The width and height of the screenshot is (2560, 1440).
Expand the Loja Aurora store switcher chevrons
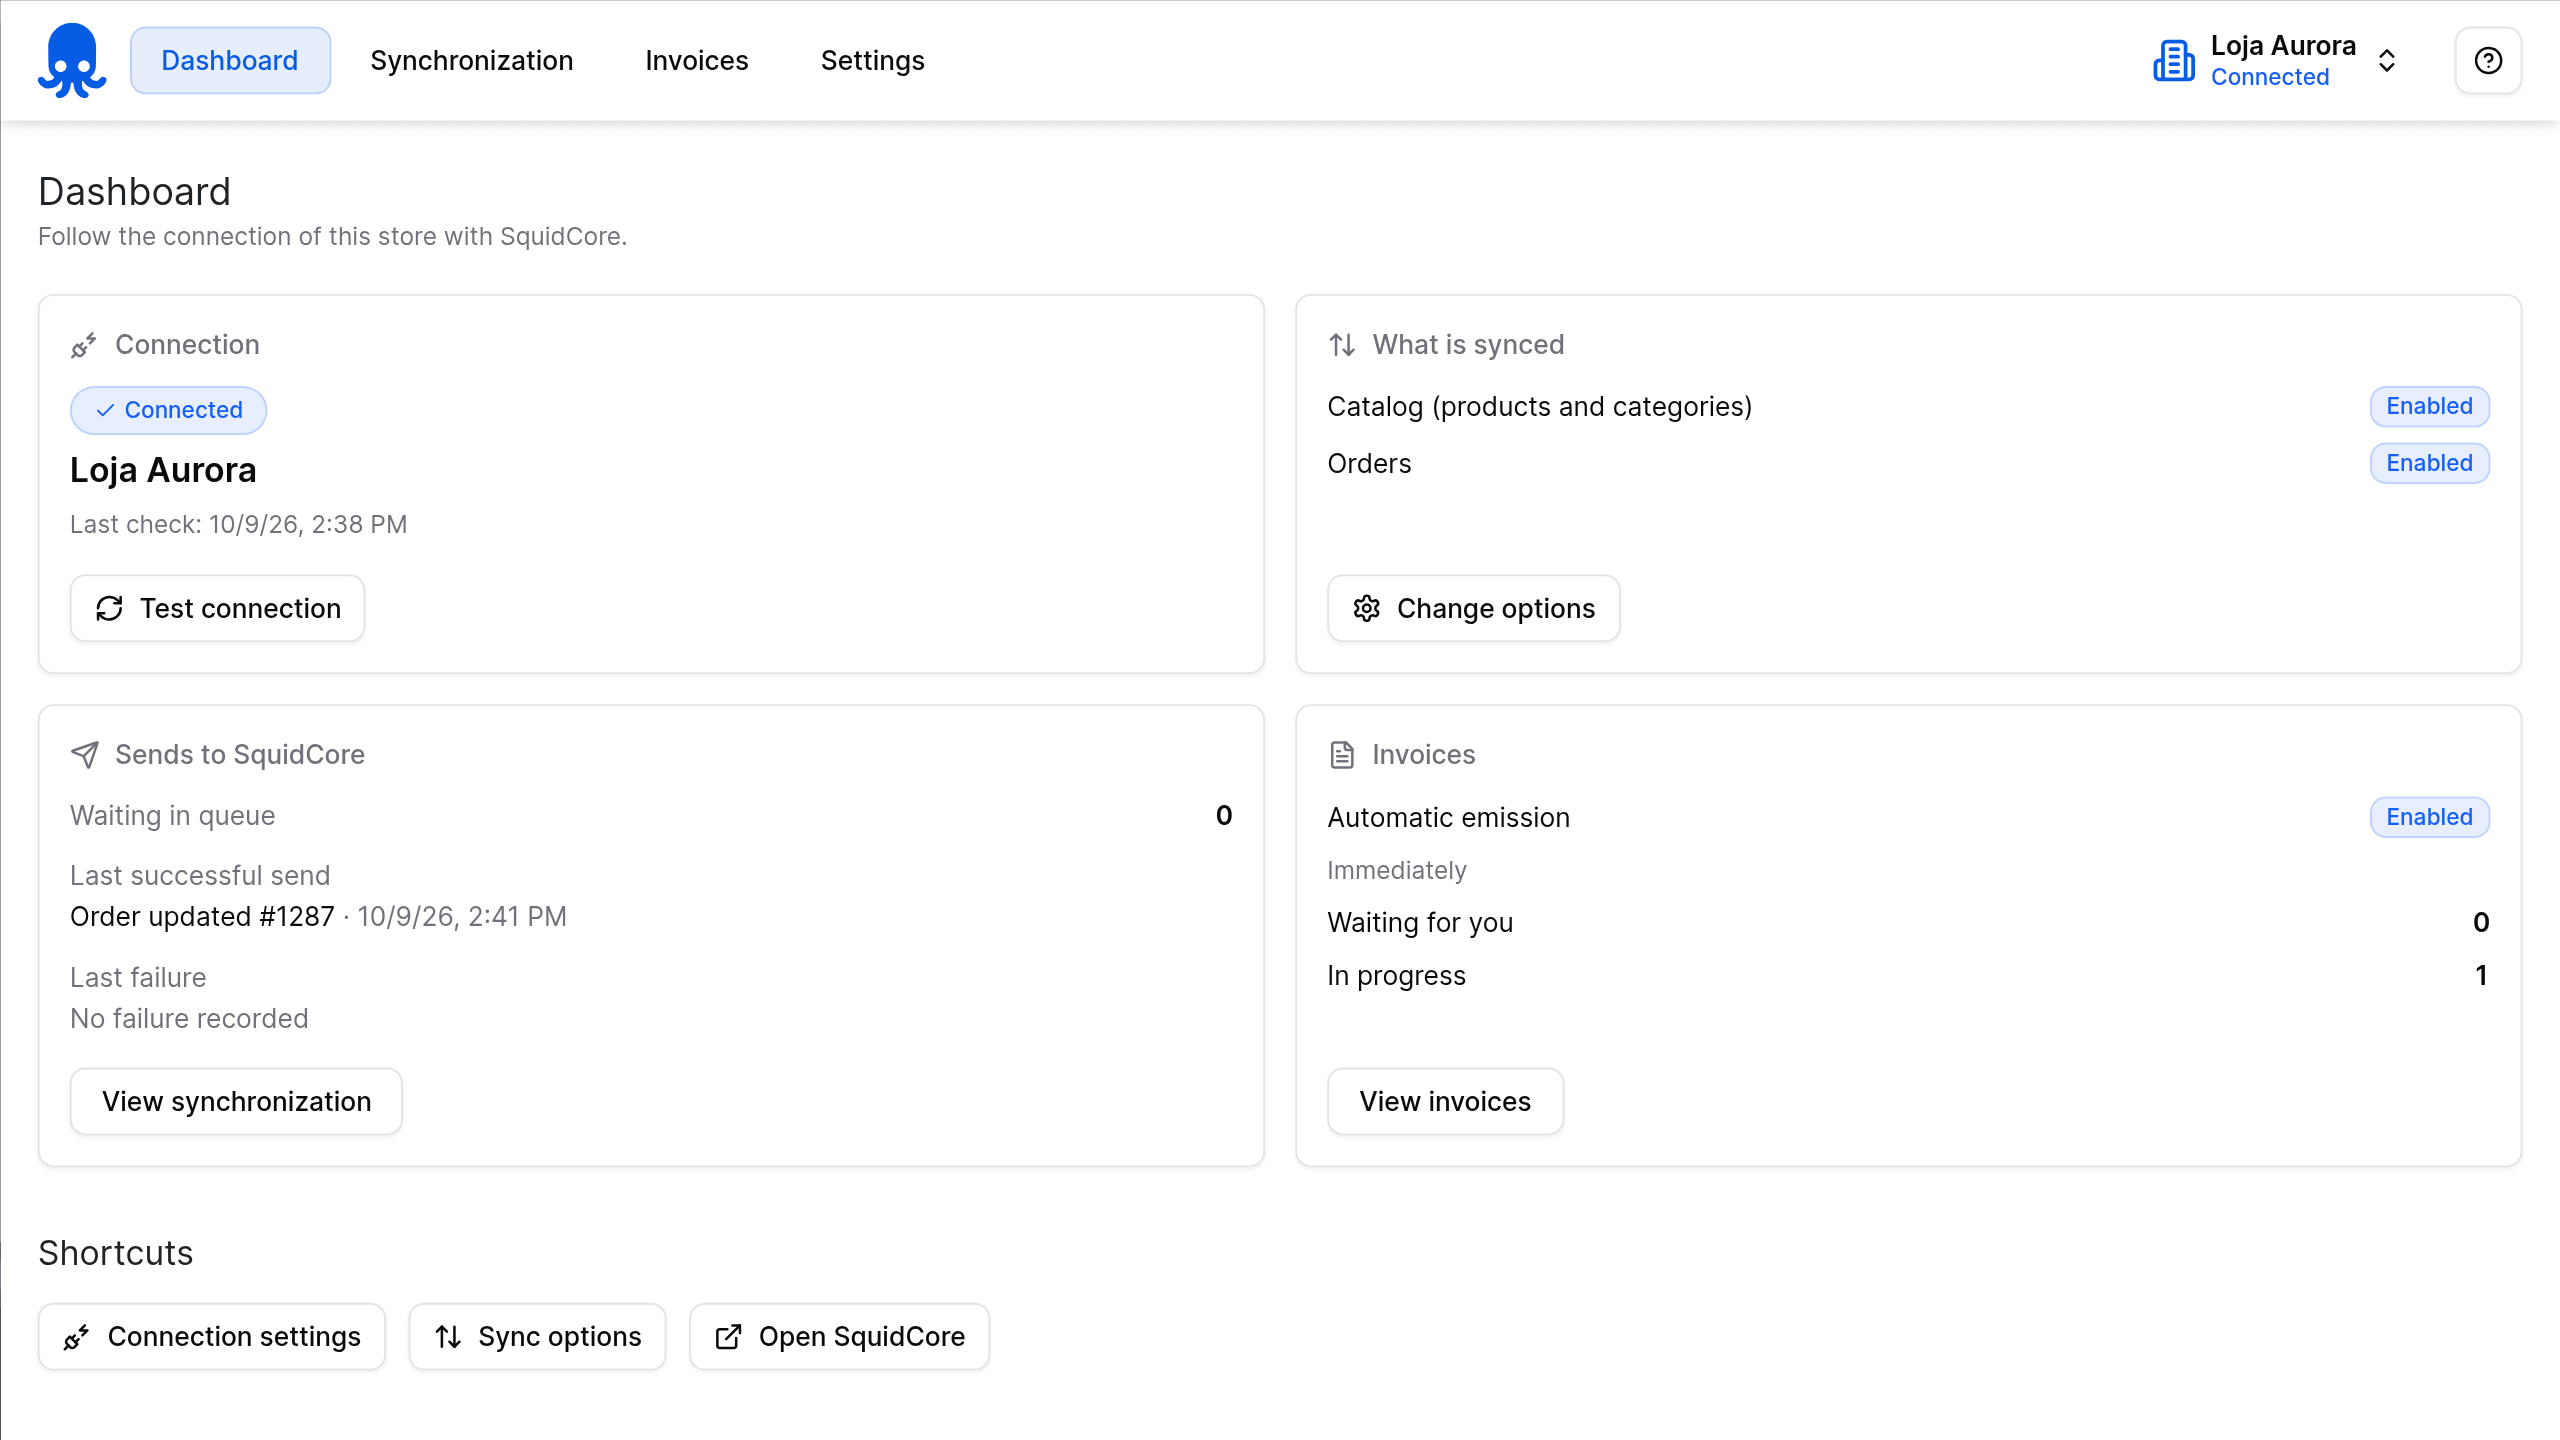pyautogui.click(x=2387, y=61)
